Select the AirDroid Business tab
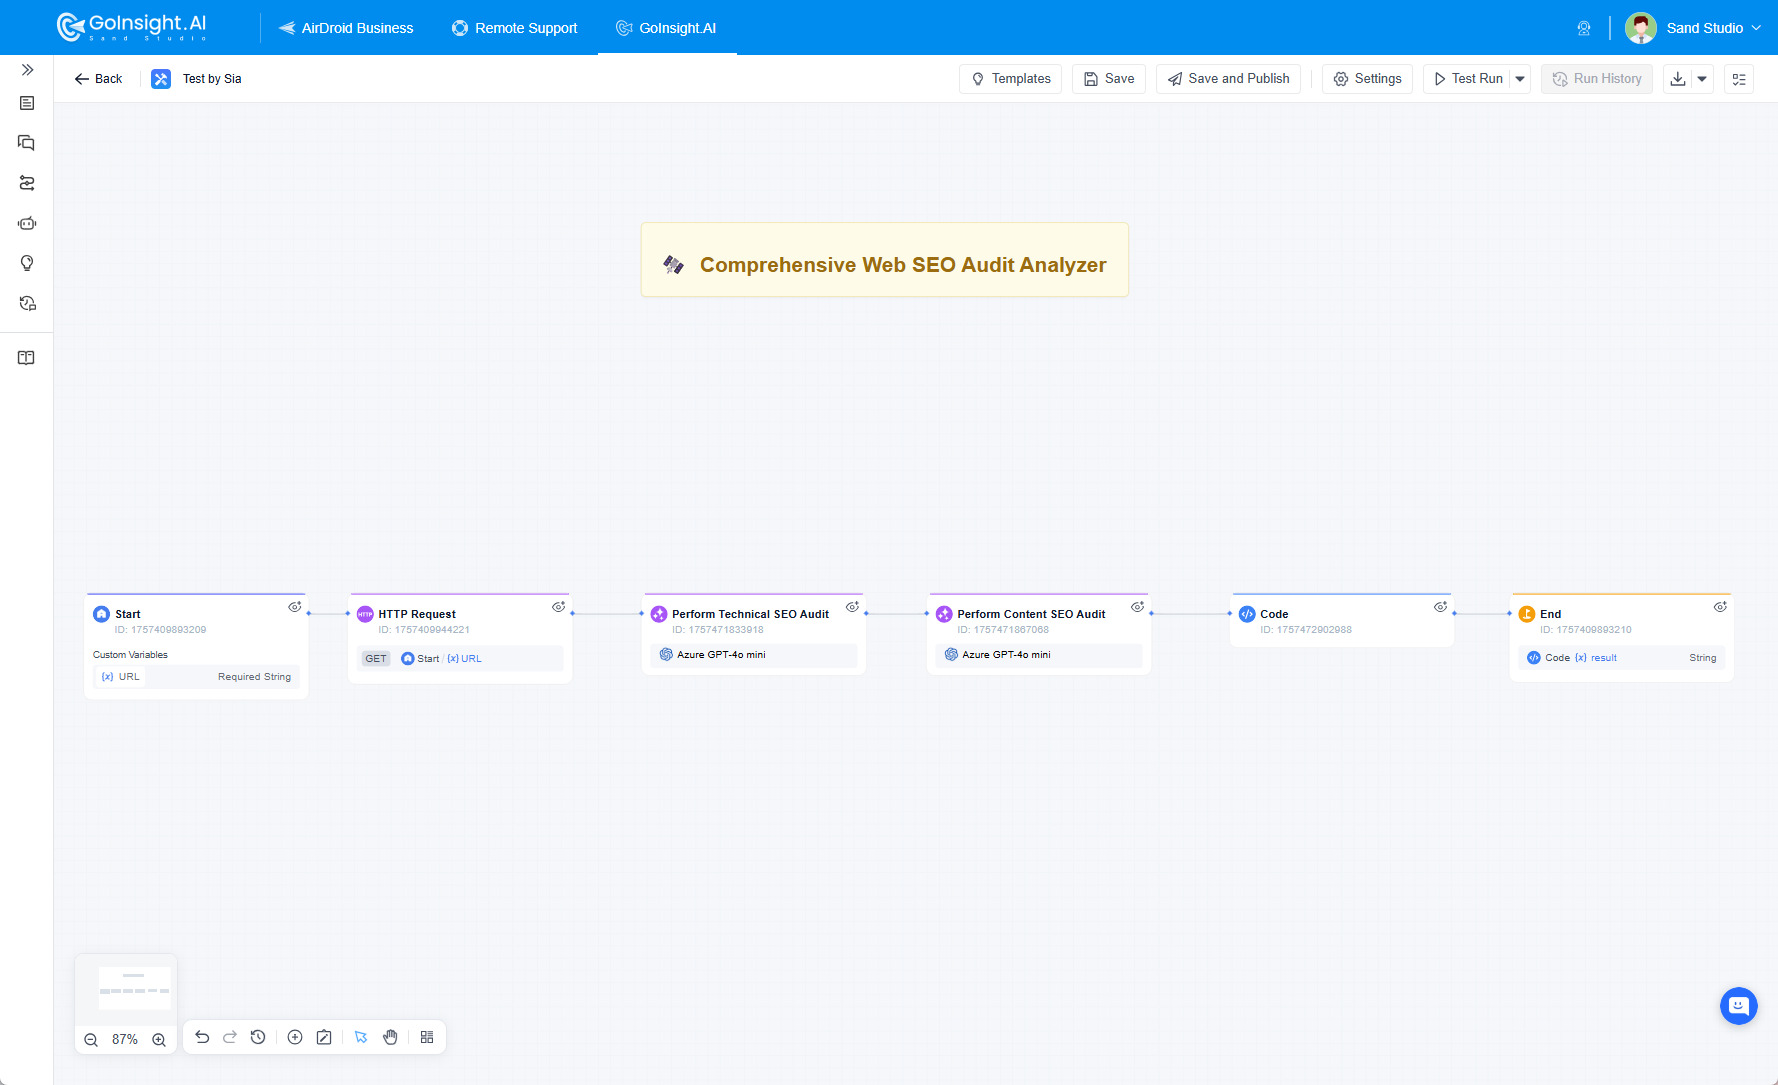Screen dimensions: 1778x1085 [x=346, y=28]
